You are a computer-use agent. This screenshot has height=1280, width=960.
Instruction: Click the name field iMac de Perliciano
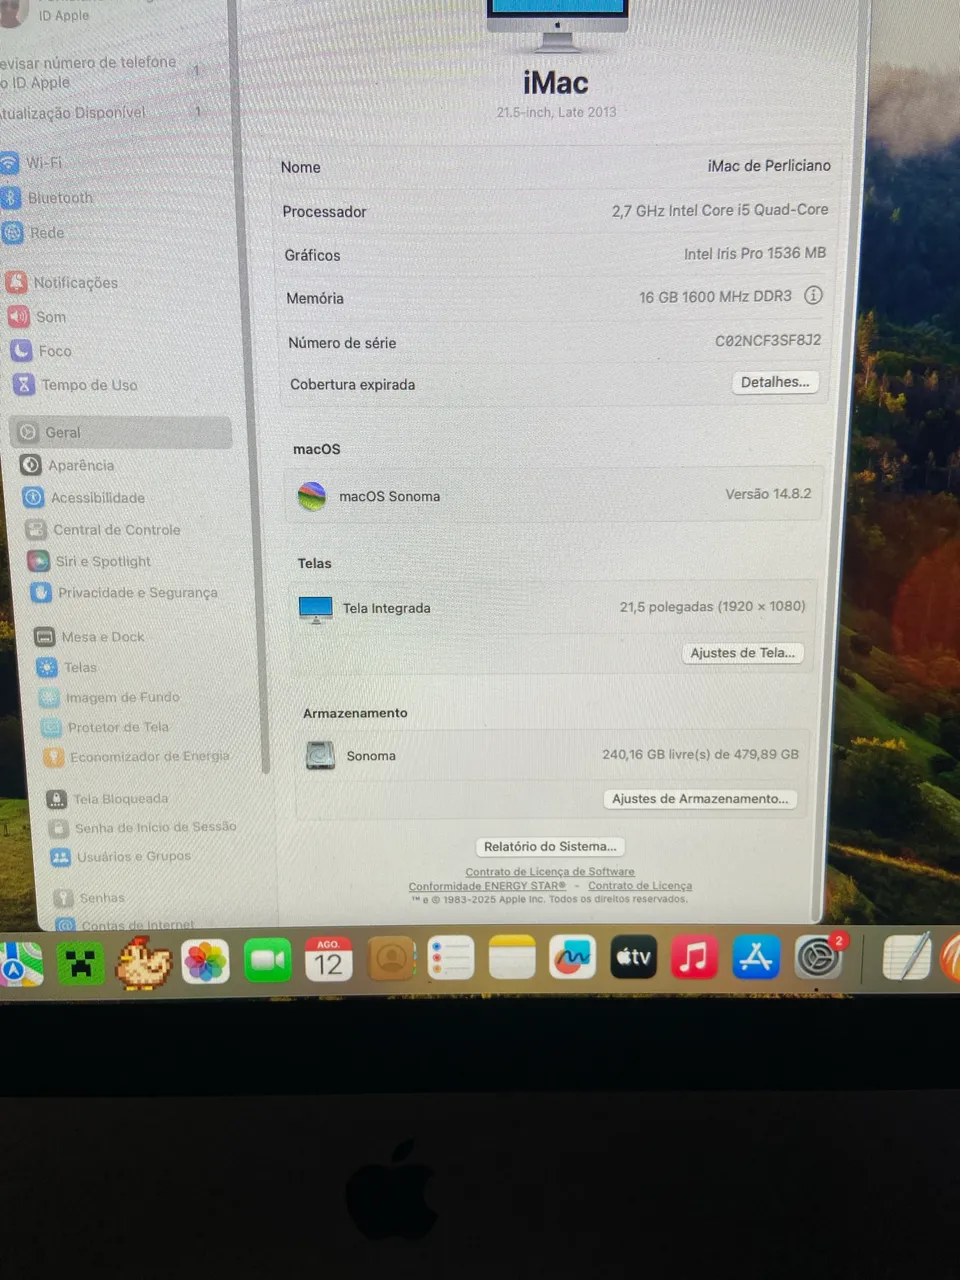click(x=769, y=165)
